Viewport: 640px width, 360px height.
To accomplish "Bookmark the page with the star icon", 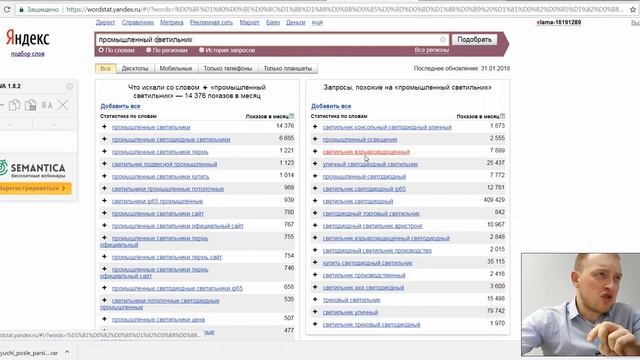I will 633,9.
